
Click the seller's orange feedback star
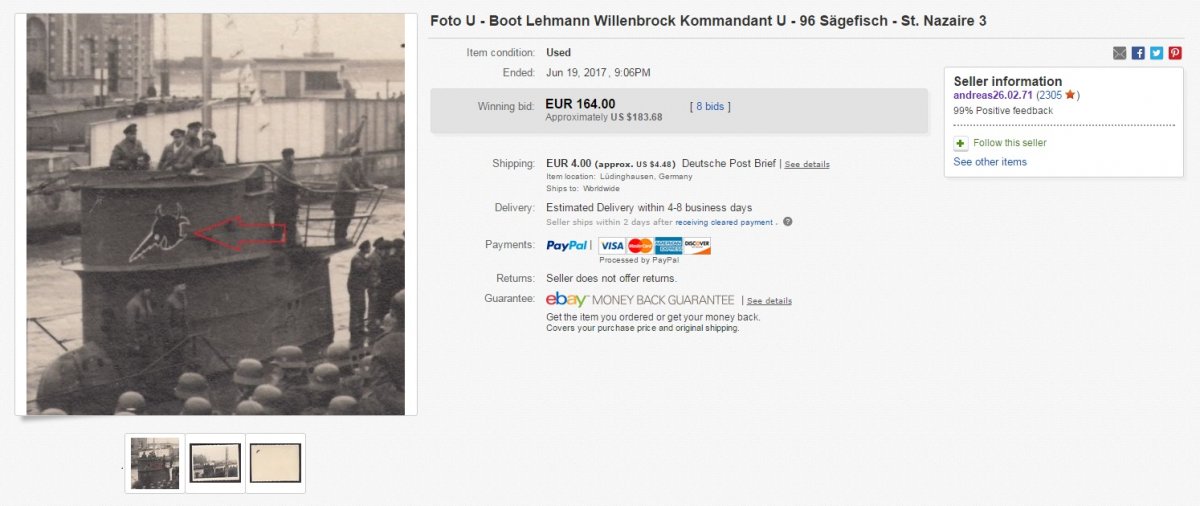(1070, 95)
